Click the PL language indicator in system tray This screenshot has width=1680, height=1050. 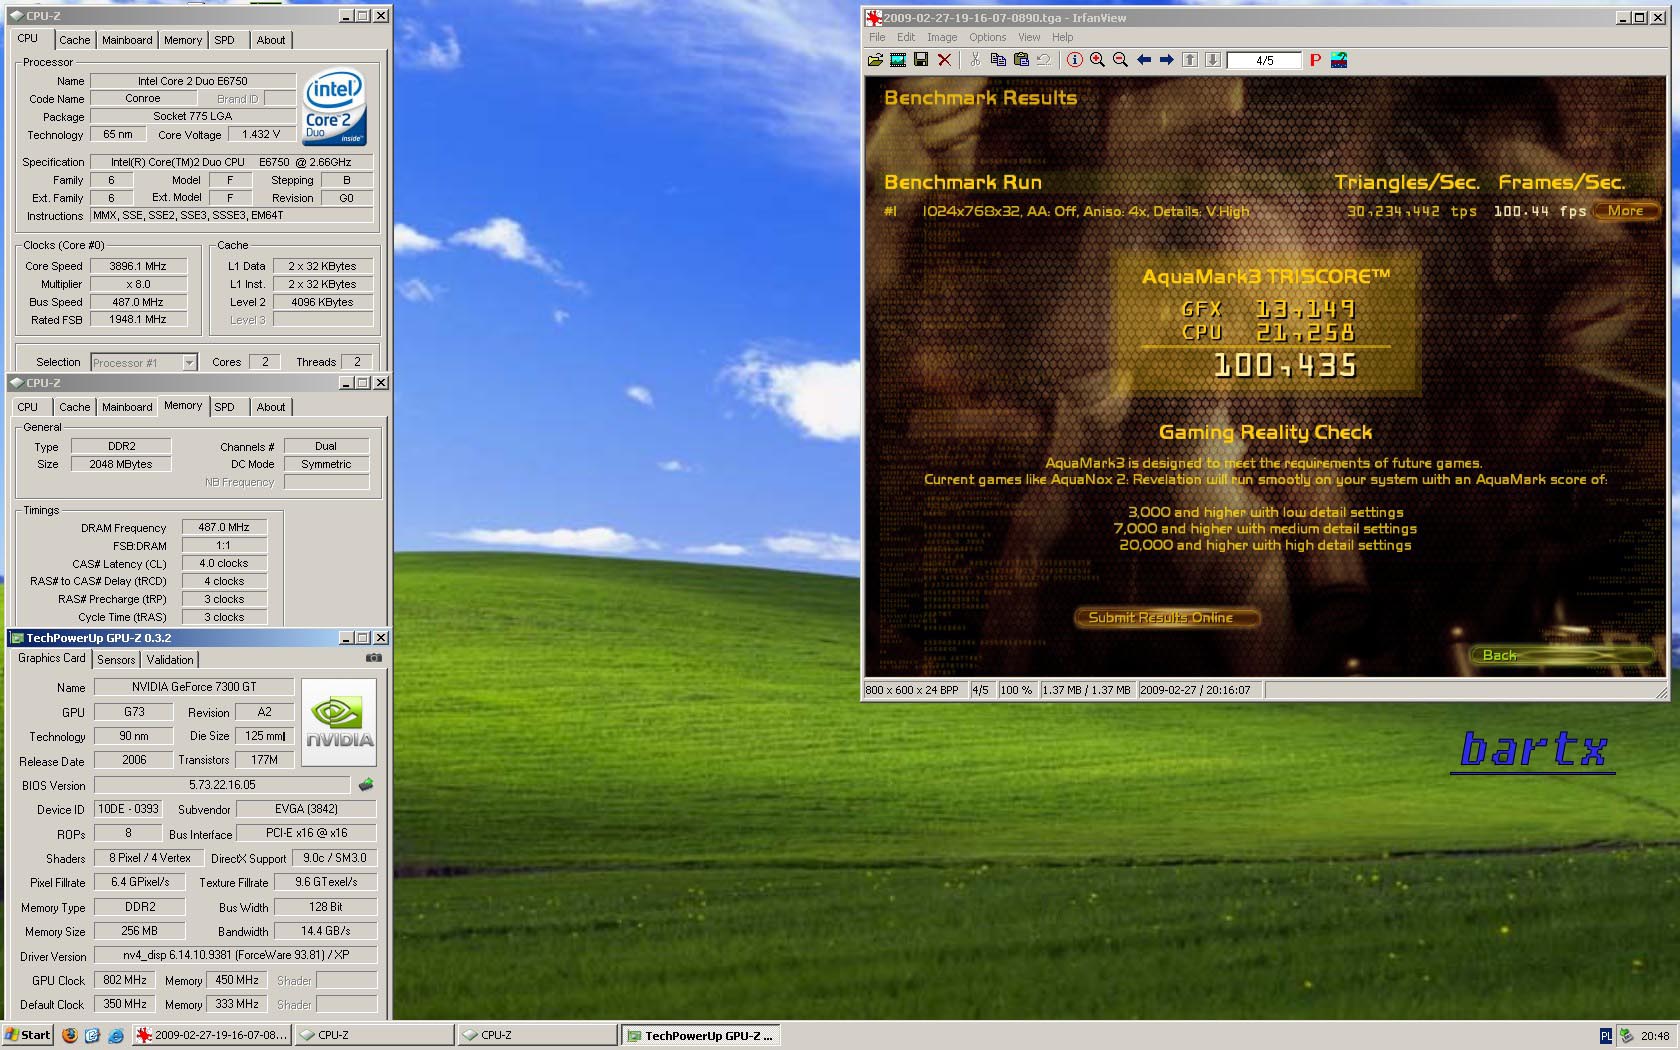1606,1036
